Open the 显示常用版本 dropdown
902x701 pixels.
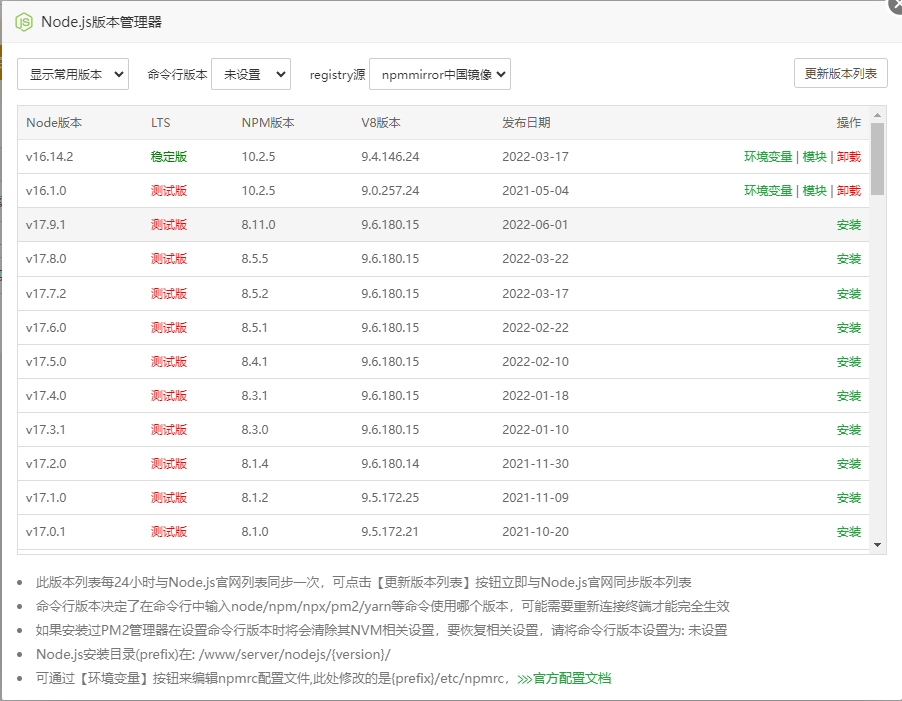[73, 74]
